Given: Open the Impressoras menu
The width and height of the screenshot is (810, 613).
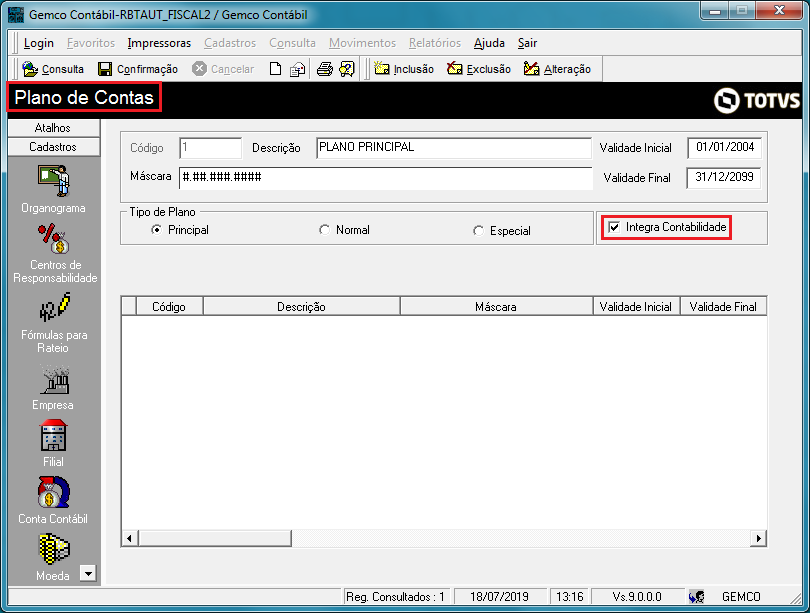Looking at the screenshot, I should [x=159, y=43].
